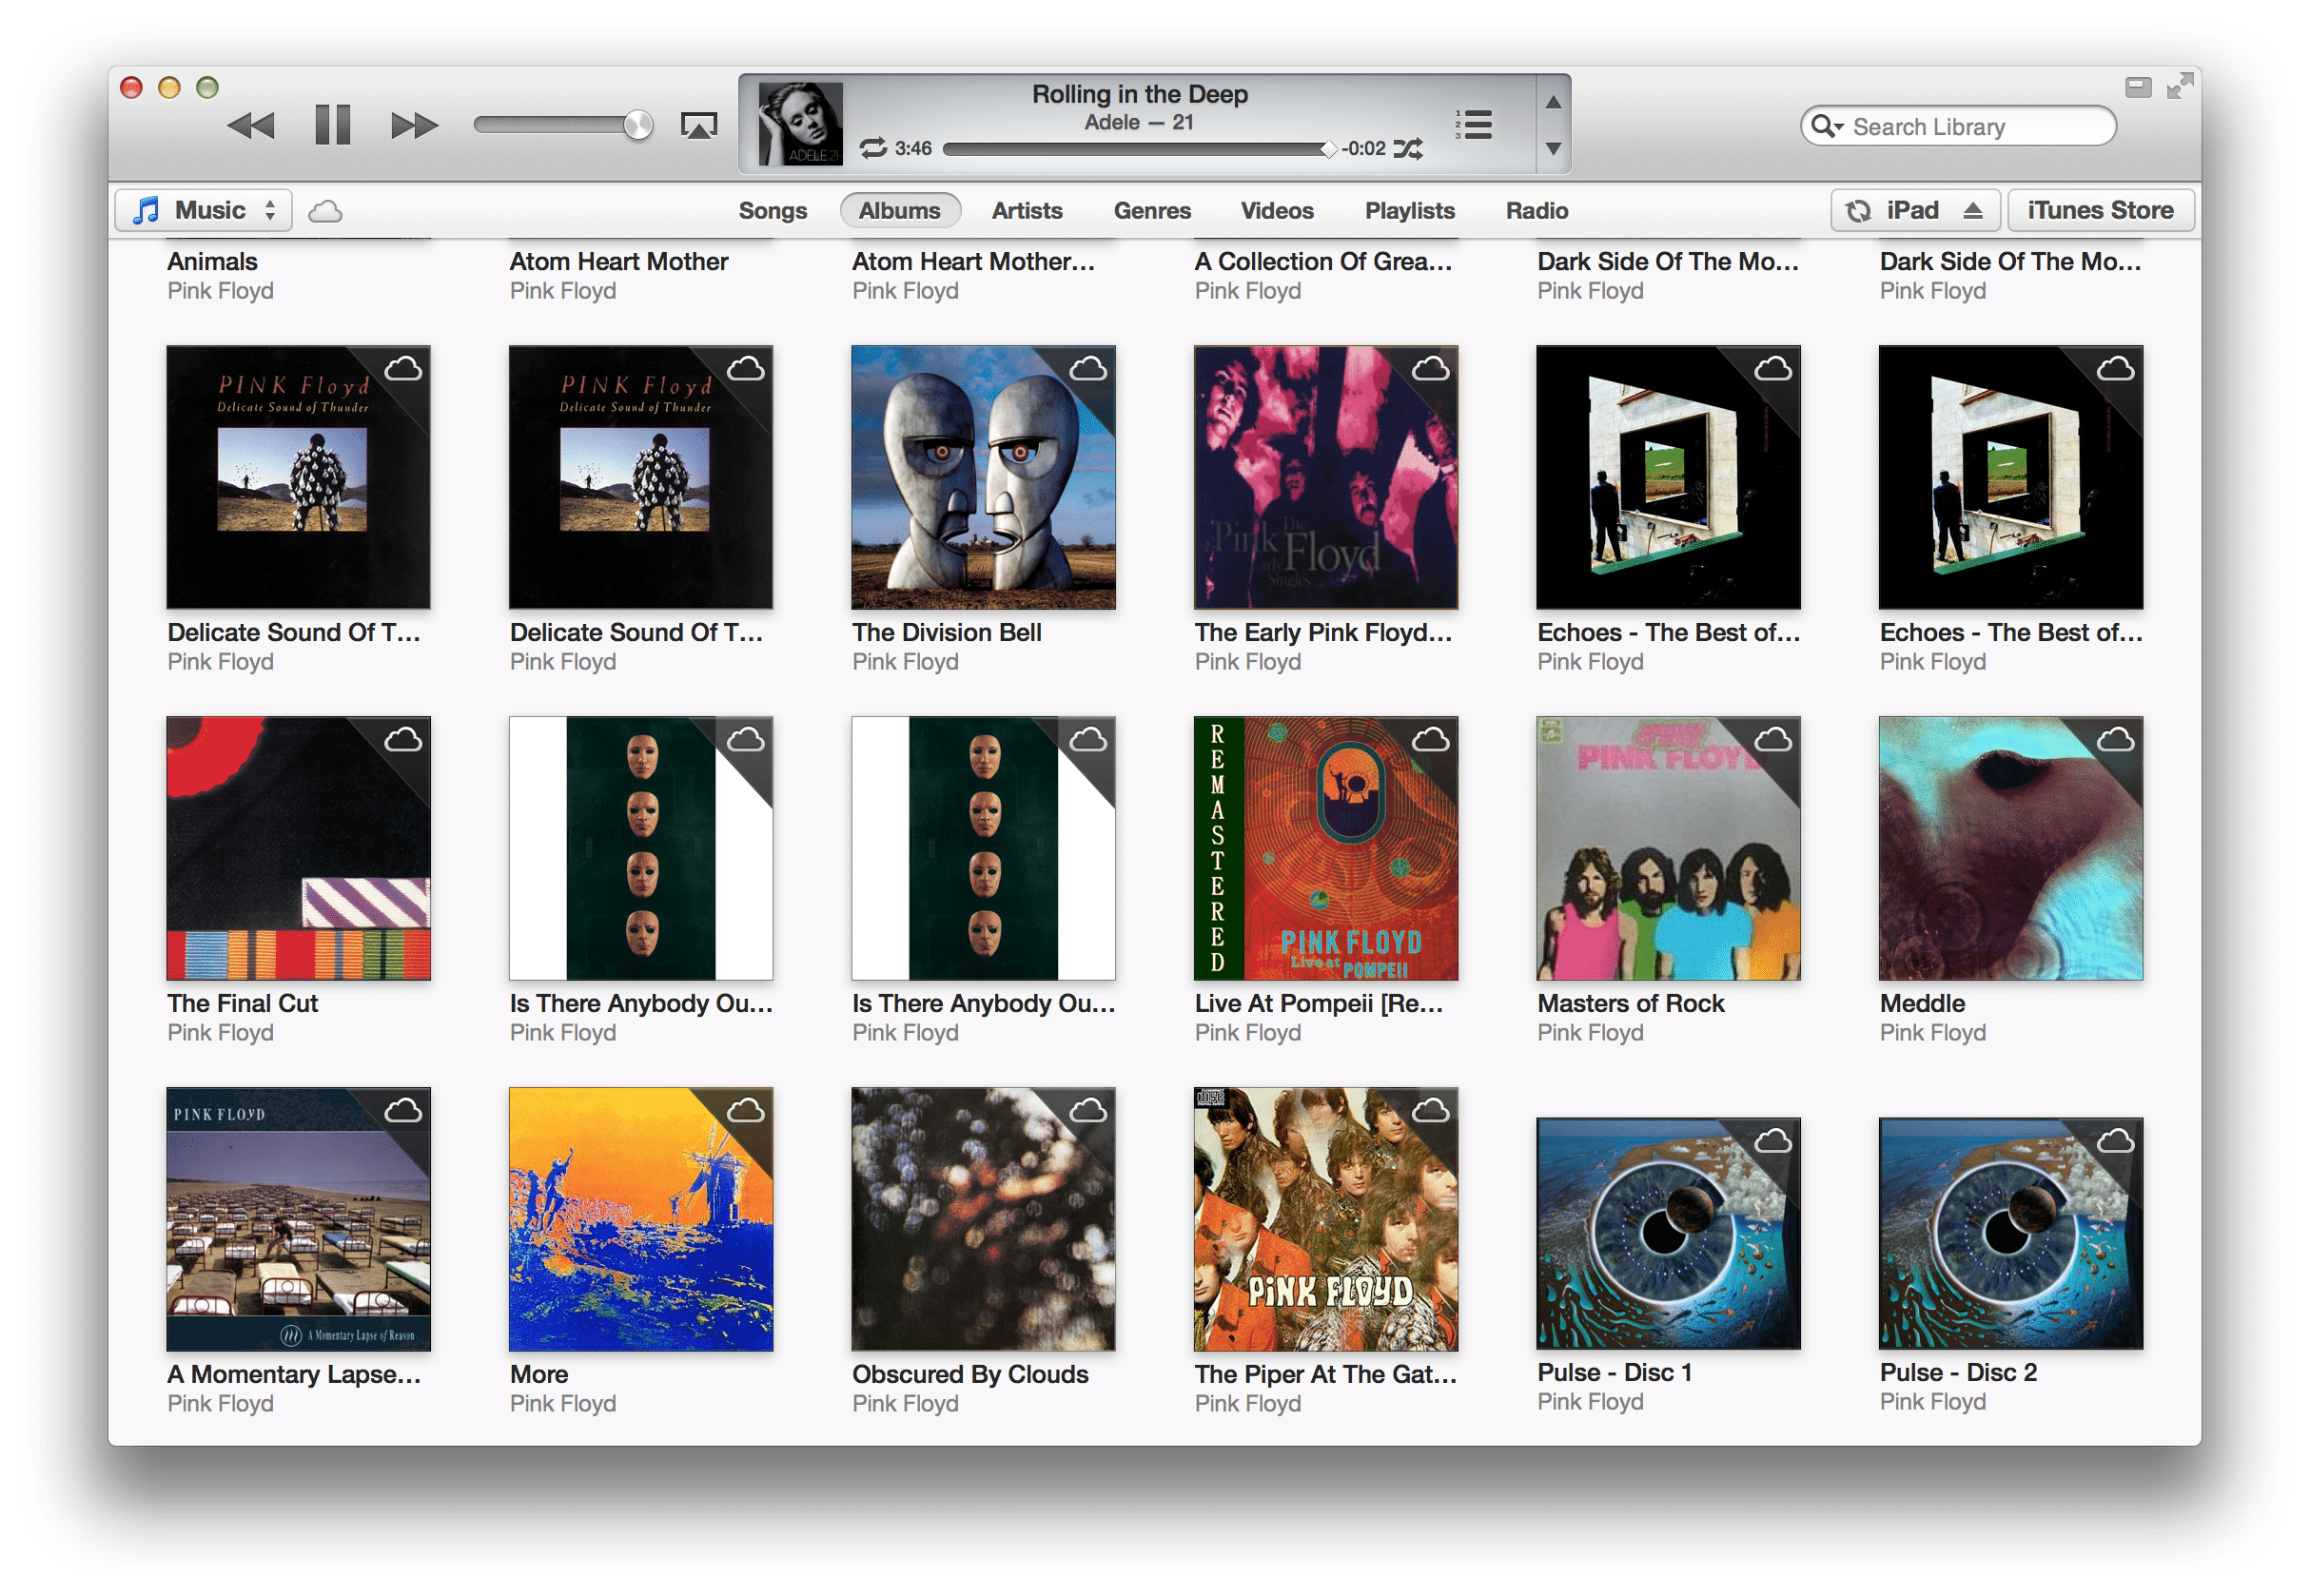This screenshot has width=2310, height=1596.
Task: Click the song progress bar playhead
Action: 1328,149
